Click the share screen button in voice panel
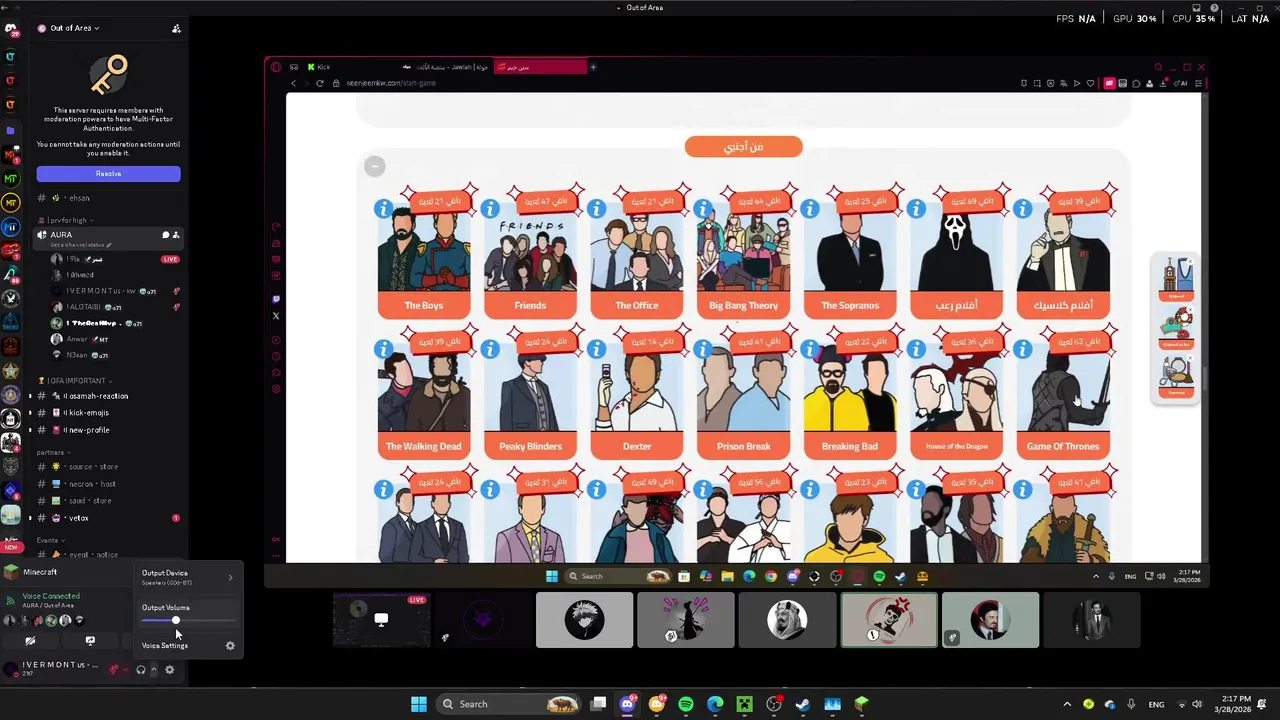 click(x=90, y=641)
